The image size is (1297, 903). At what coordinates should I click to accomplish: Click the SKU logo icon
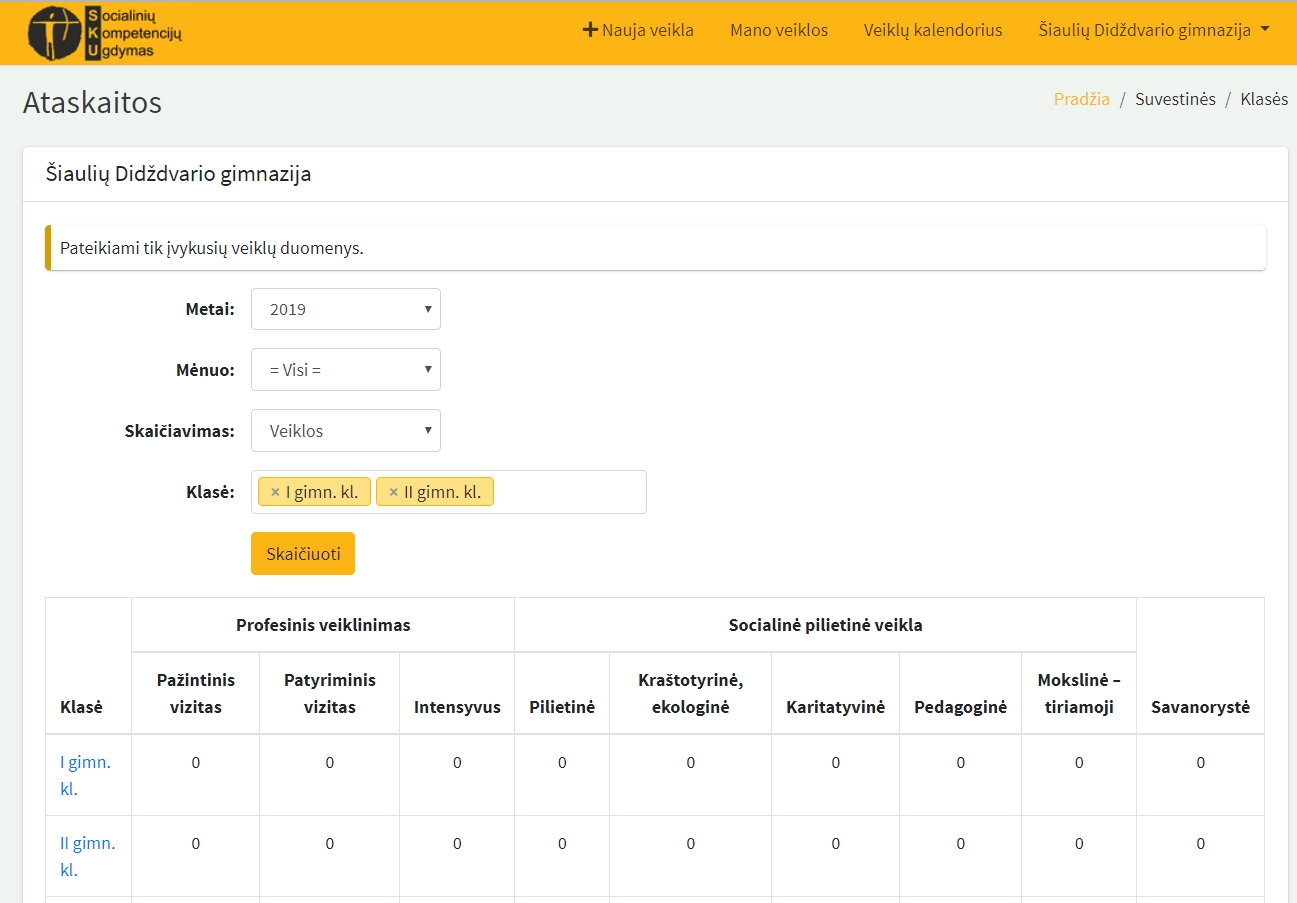(x=105, y=32)
